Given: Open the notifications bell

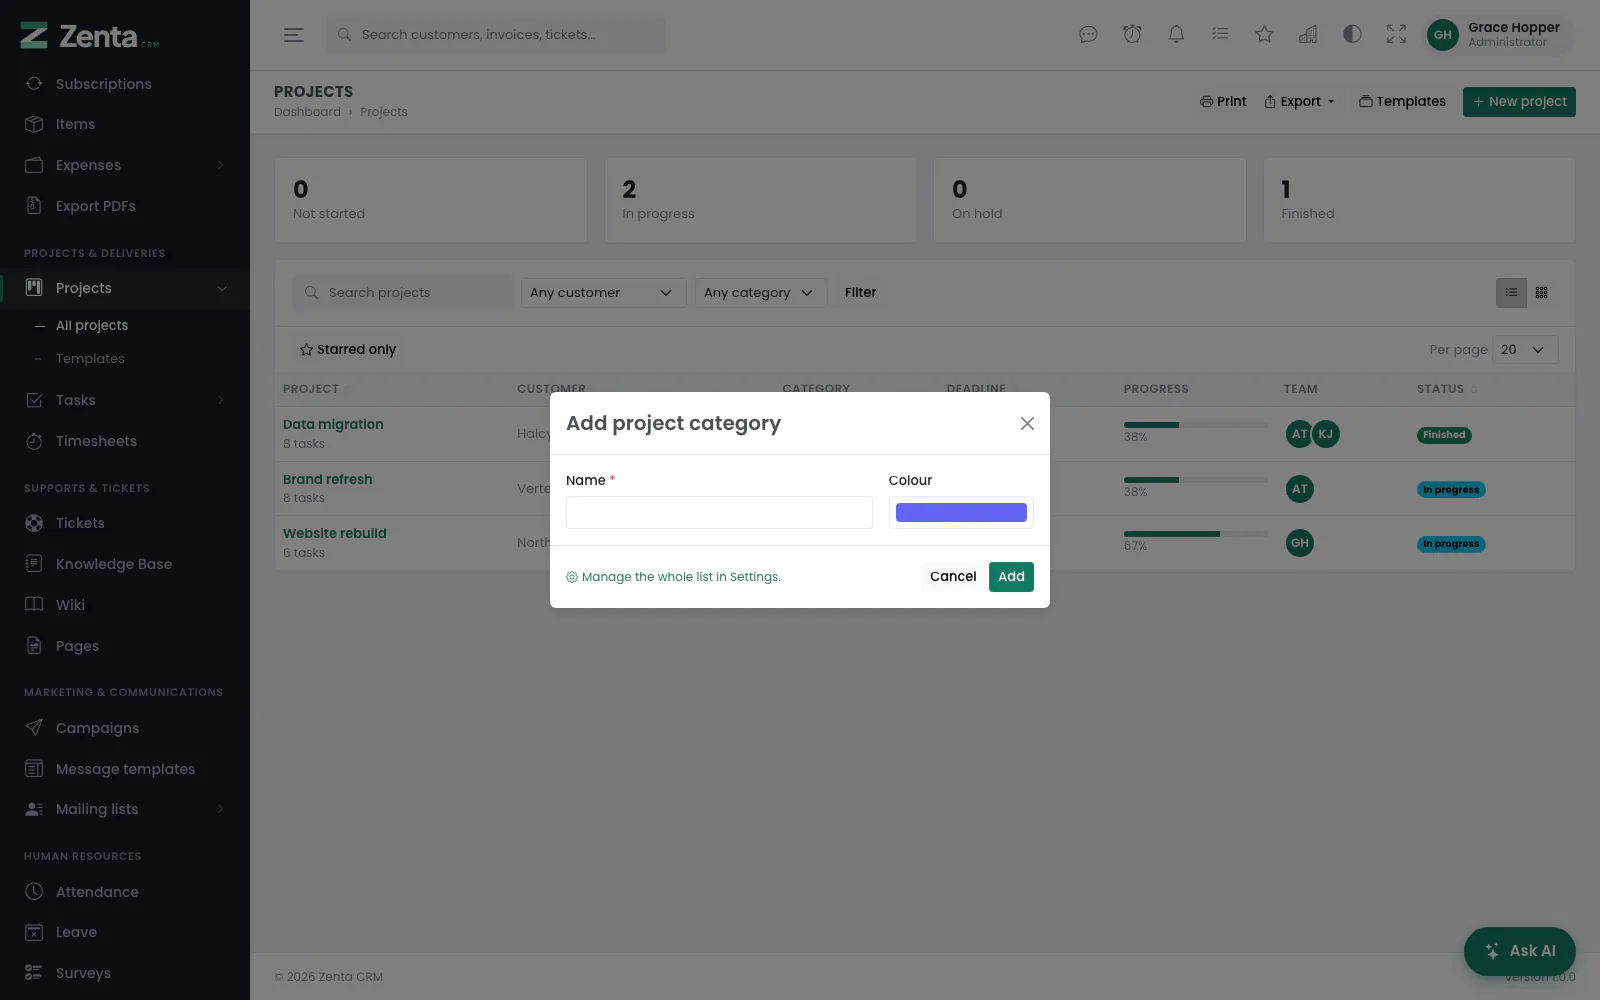Looking at the screenshot, I should [x=1176, y=35].
